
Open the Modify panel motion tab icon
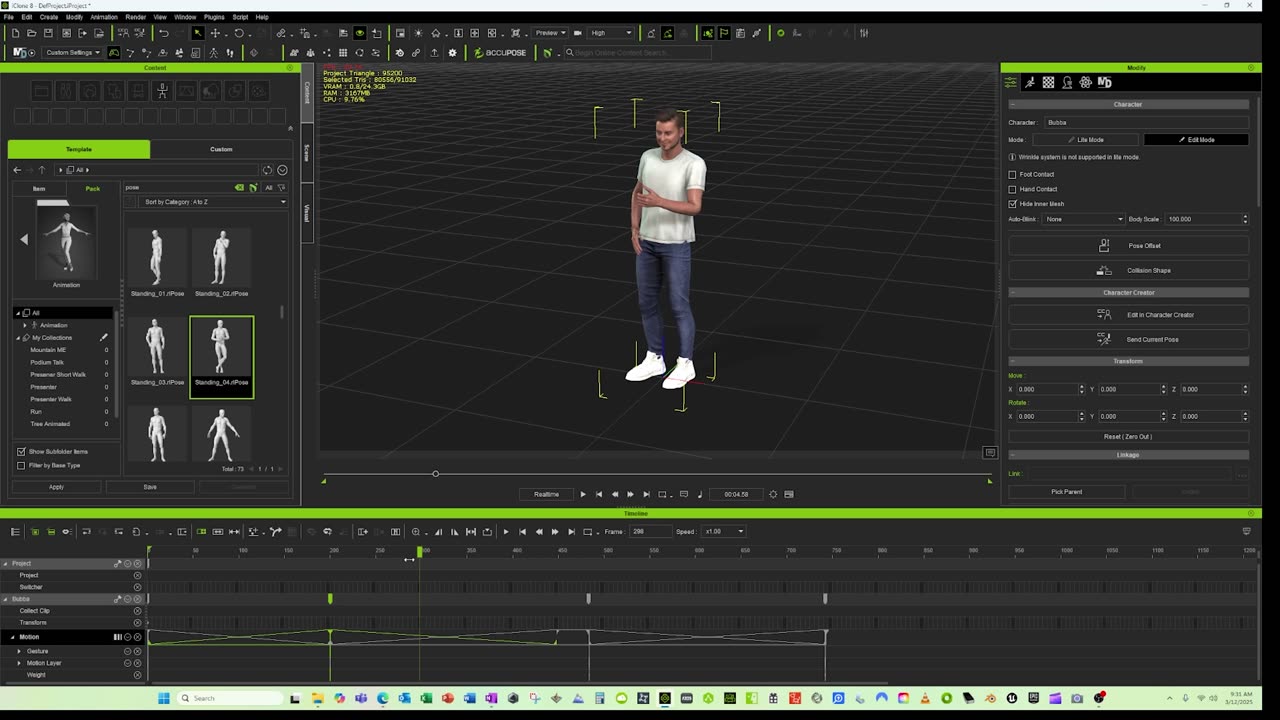tap(1030, 83)
